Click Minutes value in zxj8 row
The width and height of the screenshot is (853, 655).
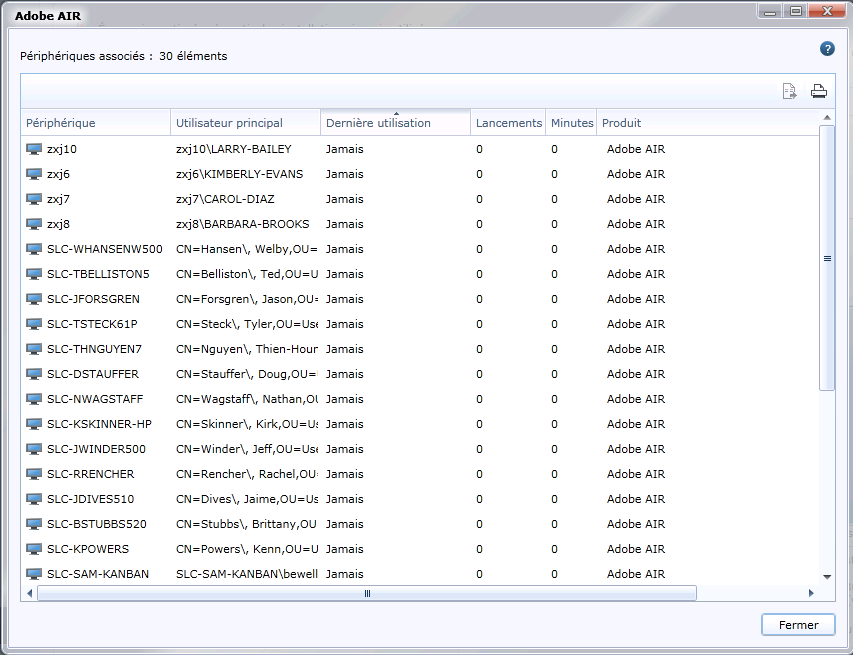point(554,224)
